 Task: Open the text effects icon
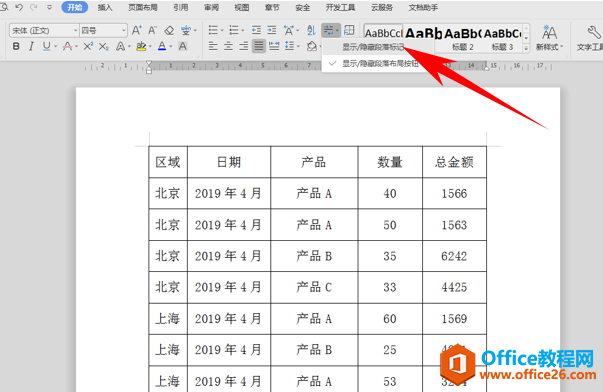120,47
